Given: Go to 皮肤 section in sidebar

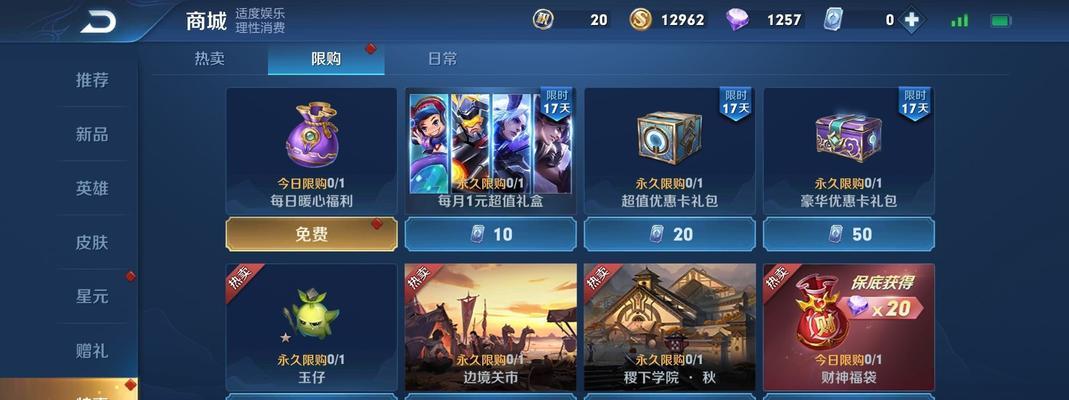Looking at the screenshot, I should [x=92, y=242].
